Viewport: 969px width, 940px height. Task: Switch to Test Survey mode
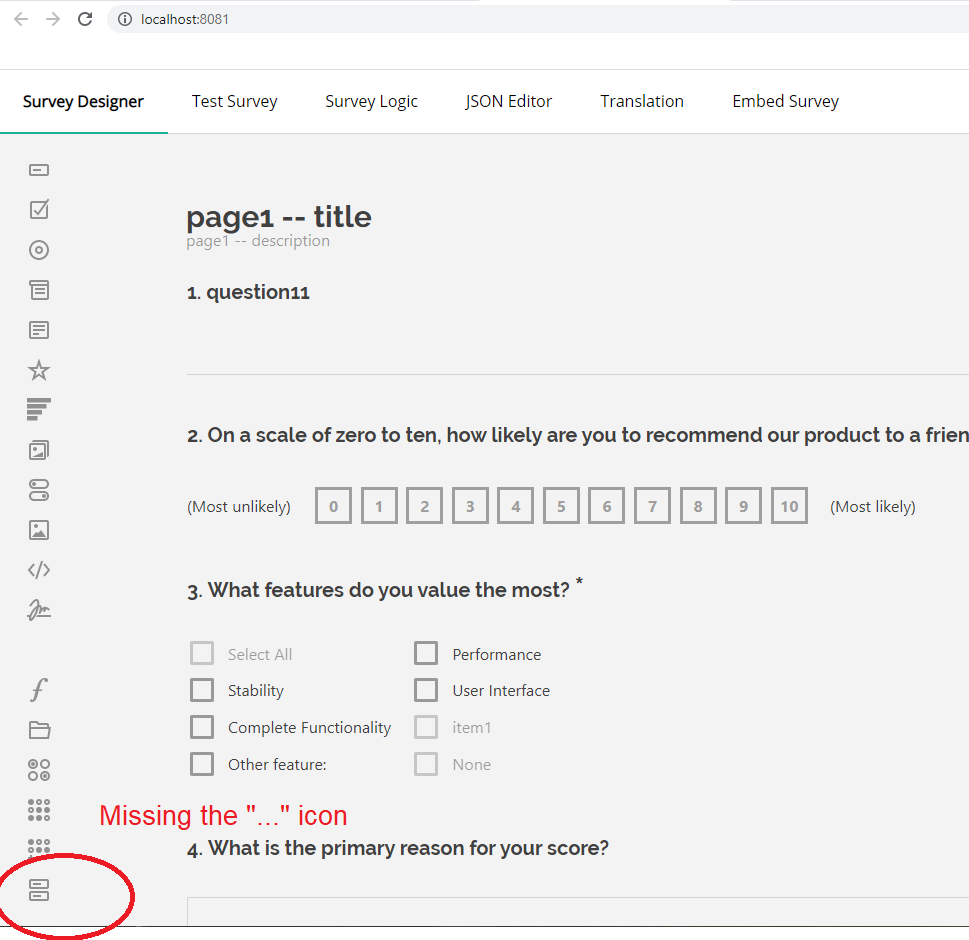coord(234,101)
